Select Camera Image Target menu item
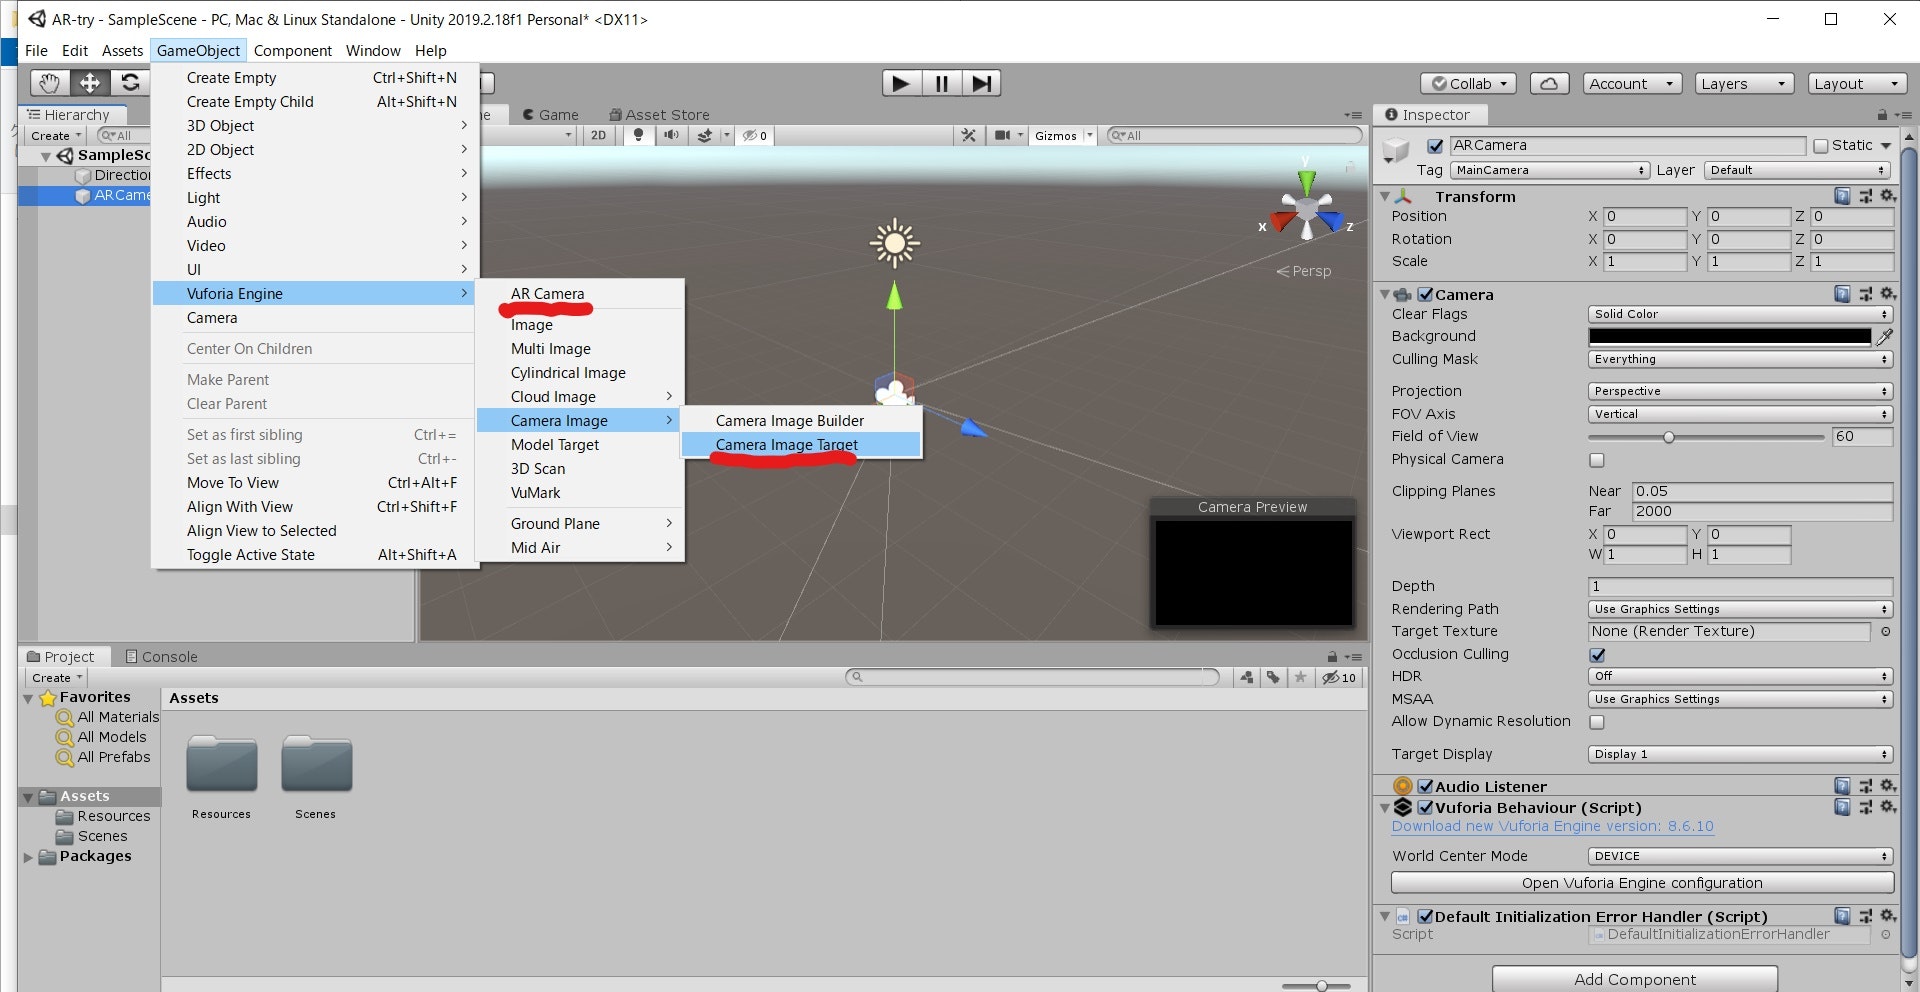 801,445
